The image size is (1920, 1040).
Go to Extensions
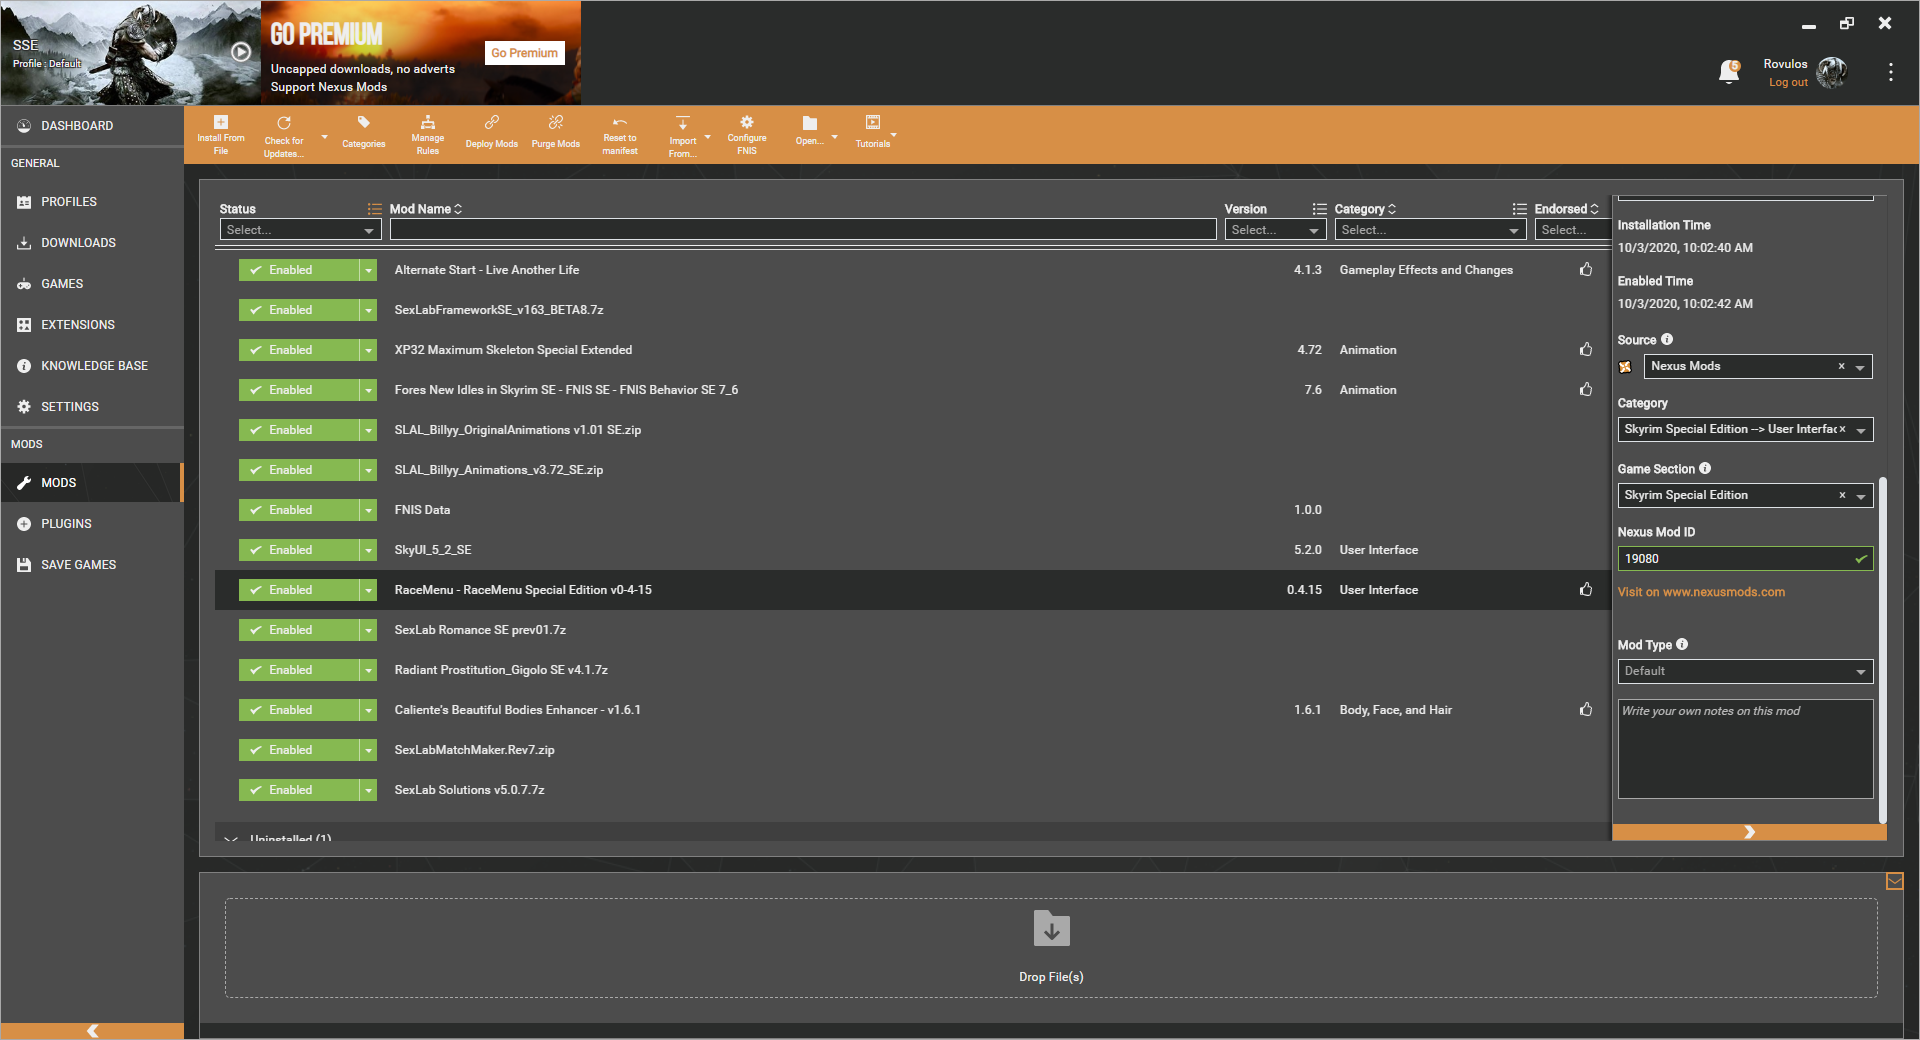(x=92, y=325)
